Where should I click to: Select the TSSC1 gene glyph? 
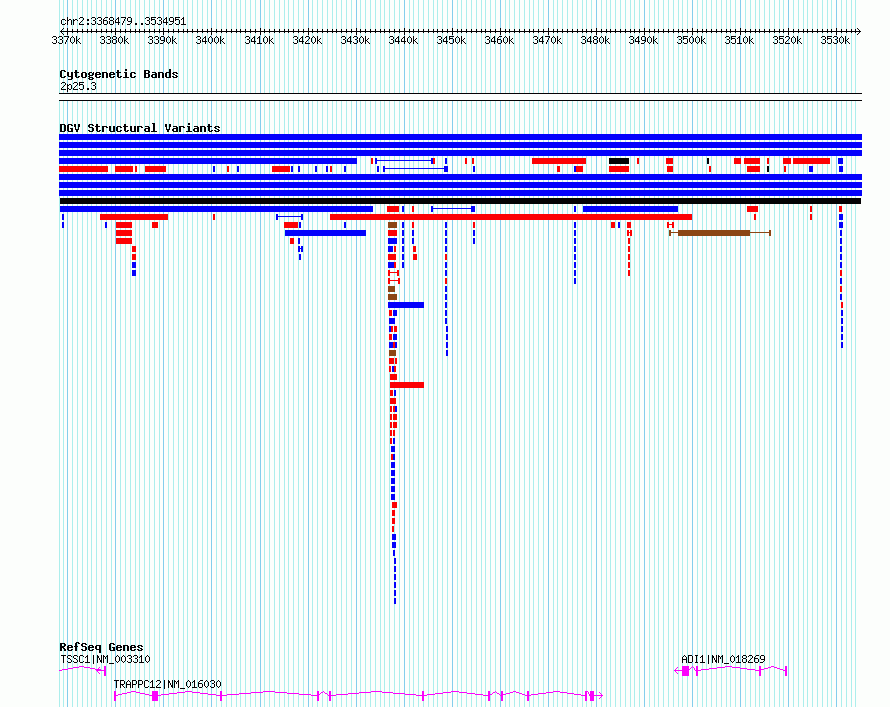82,671
